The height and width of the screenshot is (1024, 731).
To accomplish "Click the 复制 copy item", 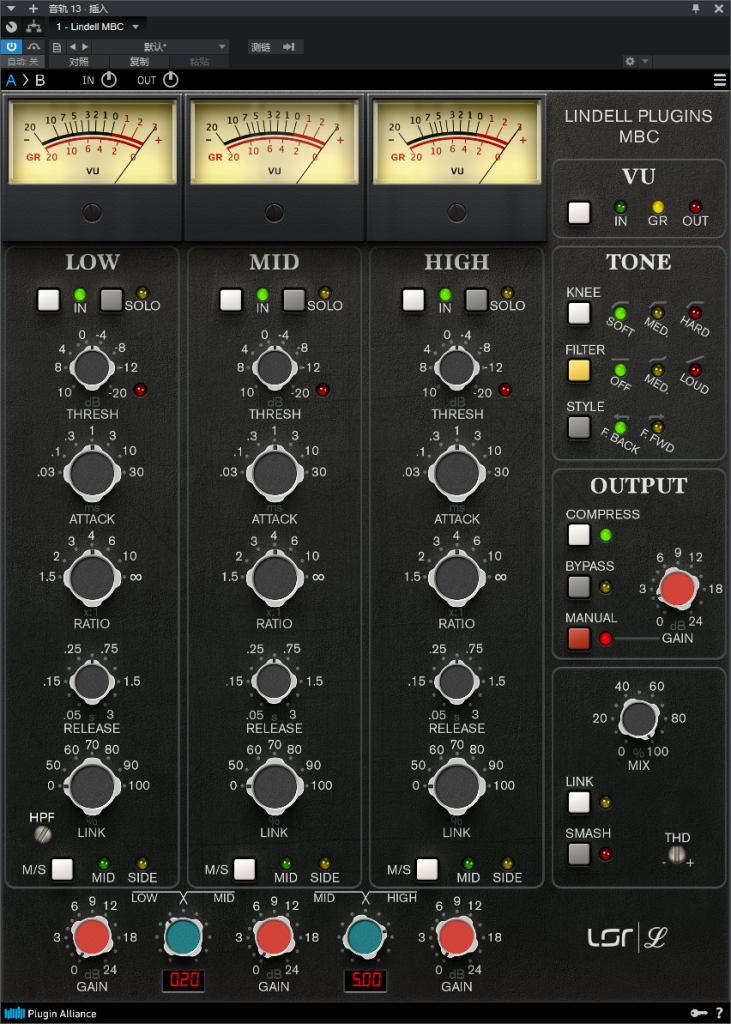I will 139,61.
